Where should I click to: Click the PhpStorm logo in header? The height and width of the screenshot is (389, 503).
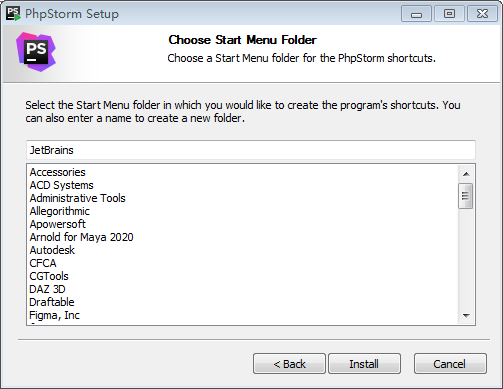(36, 52)
